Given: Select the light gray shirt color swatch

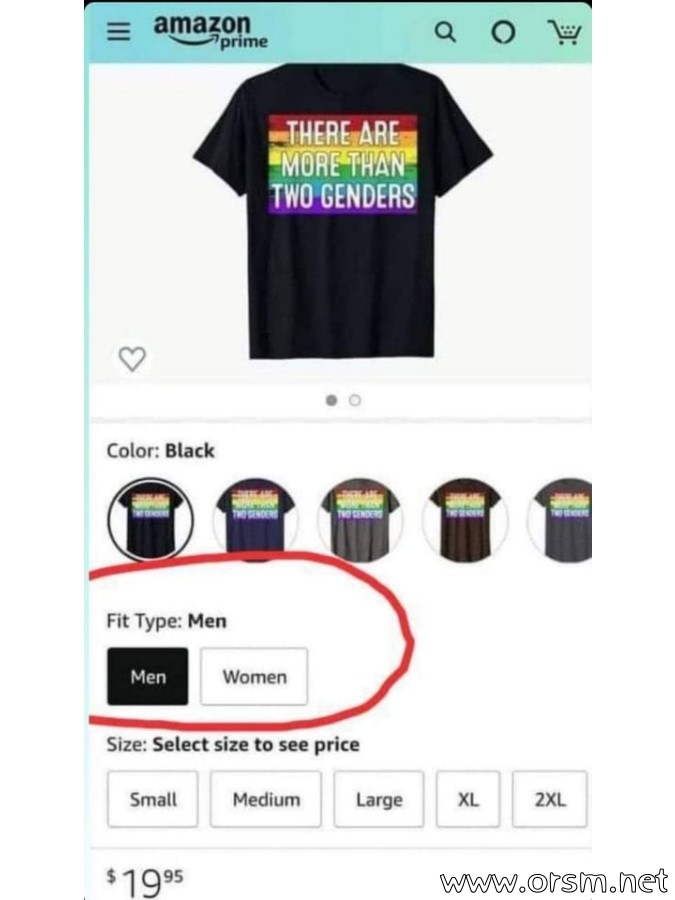Looking at the screenshot, I should click(360, 519).
